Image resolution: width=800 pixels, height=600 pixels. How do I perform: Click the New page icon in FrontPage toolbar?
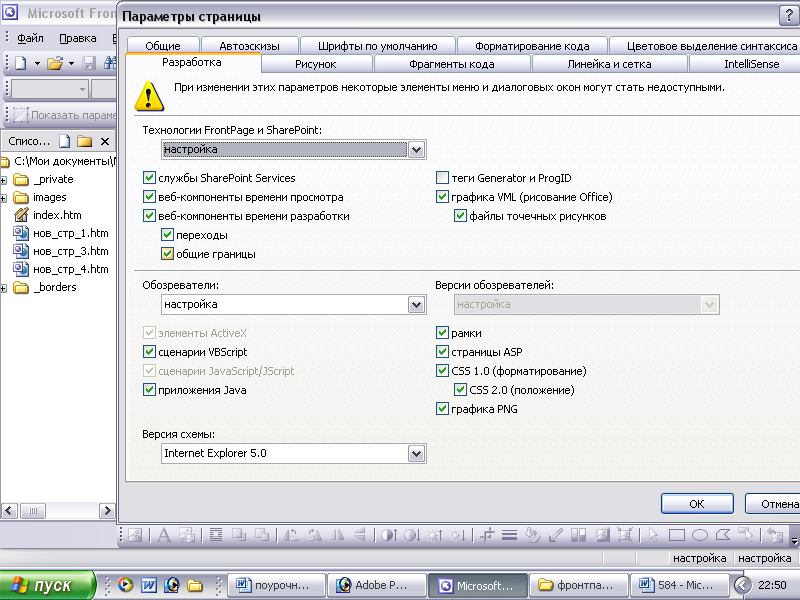(x=21, y=63)
